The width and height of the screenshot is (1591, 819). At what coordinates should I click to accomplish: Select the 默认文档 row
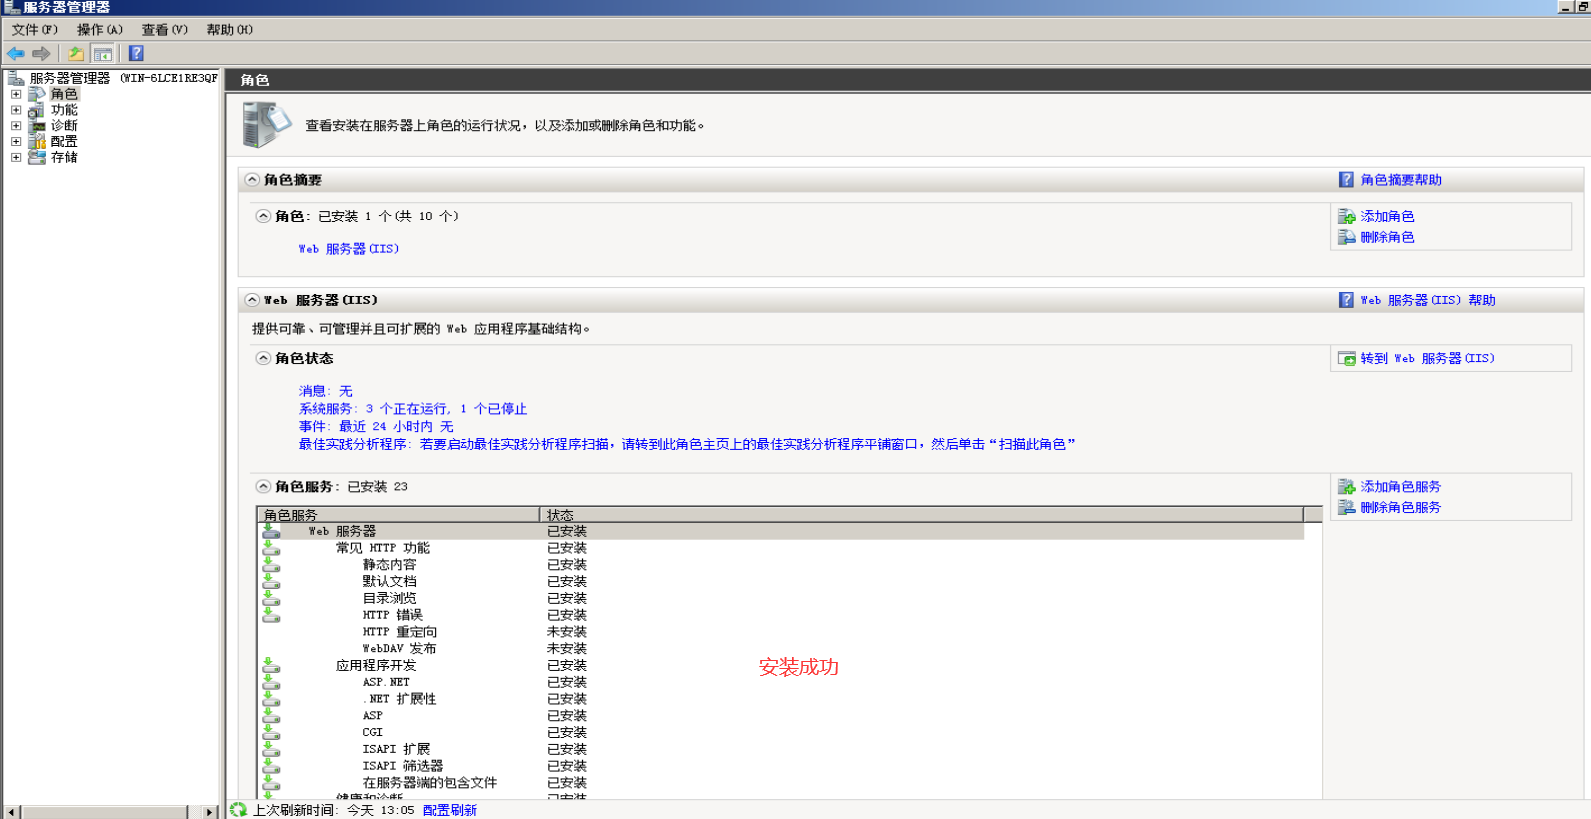(780, 581)
